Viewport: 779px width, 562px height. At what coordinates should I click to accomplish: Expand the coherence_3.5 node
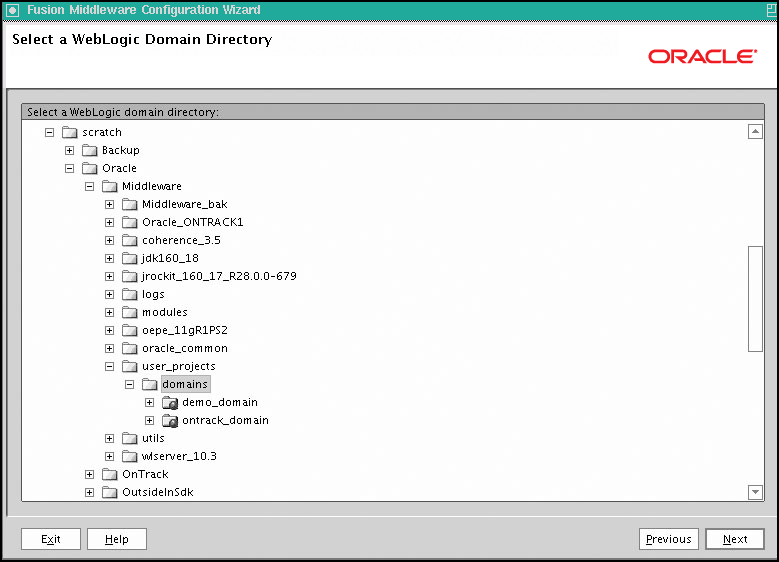[109, 241]
